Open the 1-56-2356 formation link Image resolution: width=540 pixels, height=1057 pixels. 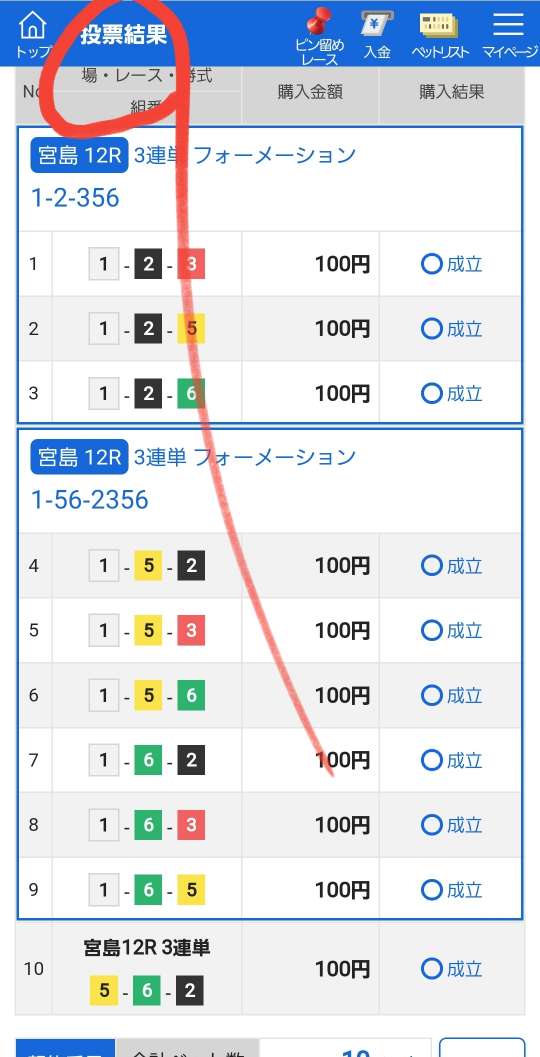click(90, 500)
